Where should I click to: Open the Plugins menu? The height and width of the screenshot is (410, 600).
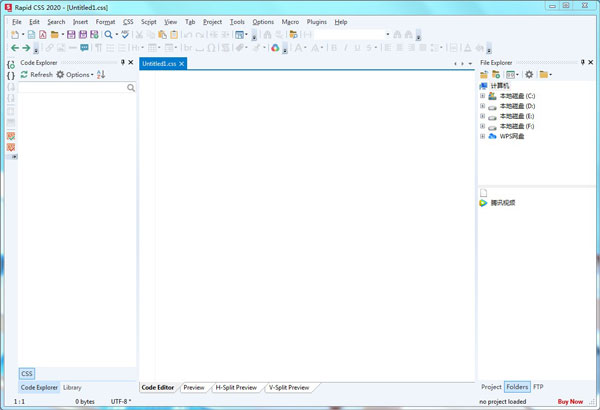(x=316, y=22)
